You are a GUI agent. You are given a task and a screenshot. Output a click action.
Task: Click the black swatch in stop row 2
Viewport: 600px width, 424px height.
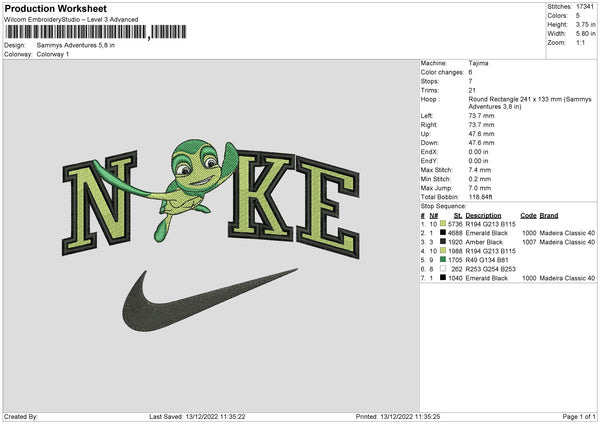click(x=443, y=233)
